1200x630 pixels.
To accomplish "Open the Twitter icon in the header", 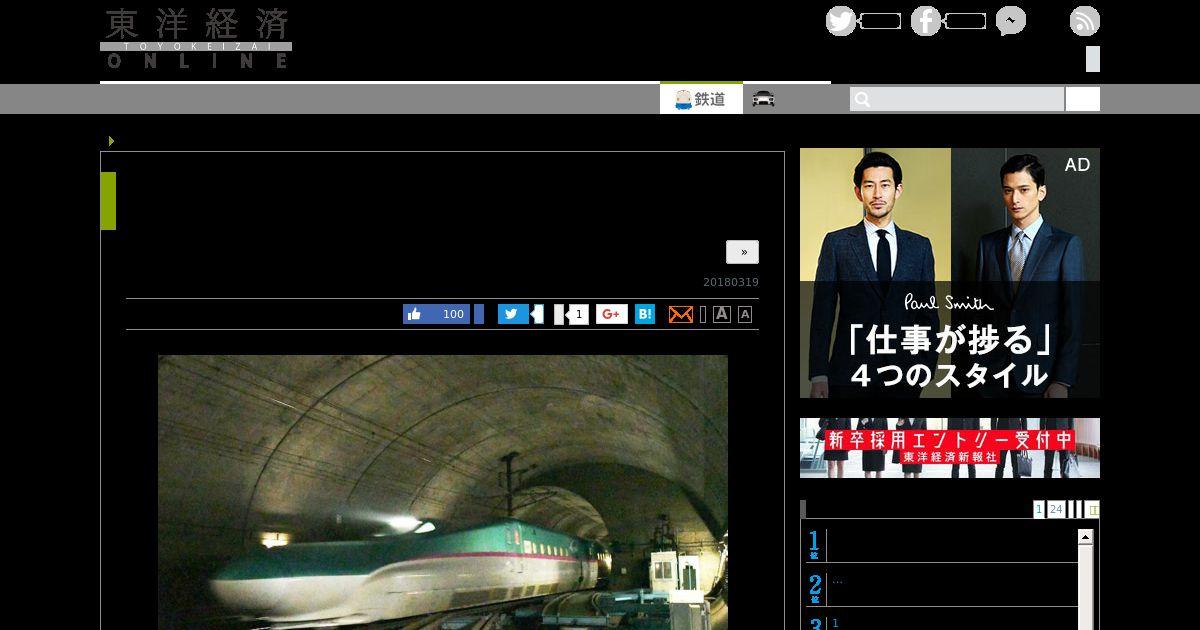I will tap(841, 21).
